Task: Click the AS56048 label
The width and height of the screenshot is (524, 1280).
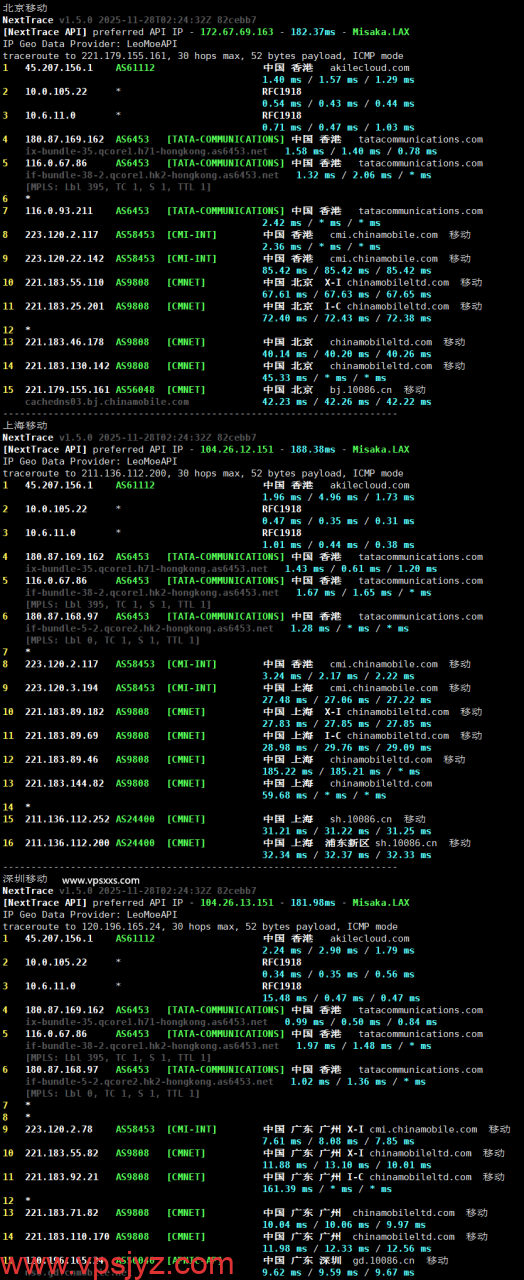Action: pos(135,390)
